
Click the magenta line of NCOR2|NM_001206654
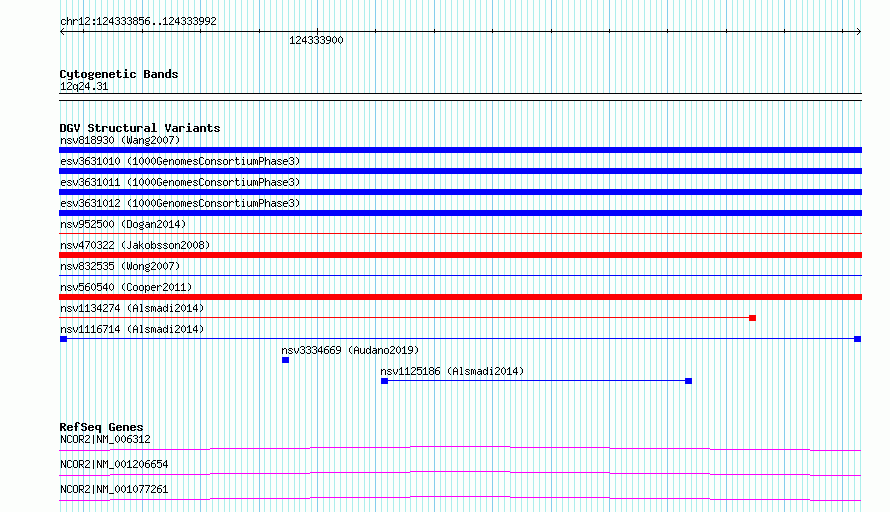pyautogui.click(x=460, y=473)
